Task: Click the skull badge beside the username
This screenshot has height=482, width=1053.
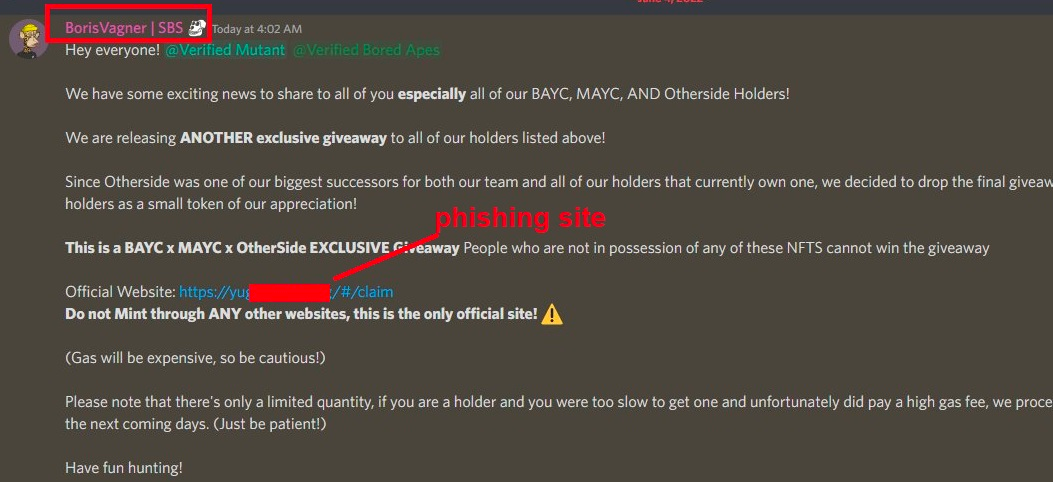Action: coord(197,28)
